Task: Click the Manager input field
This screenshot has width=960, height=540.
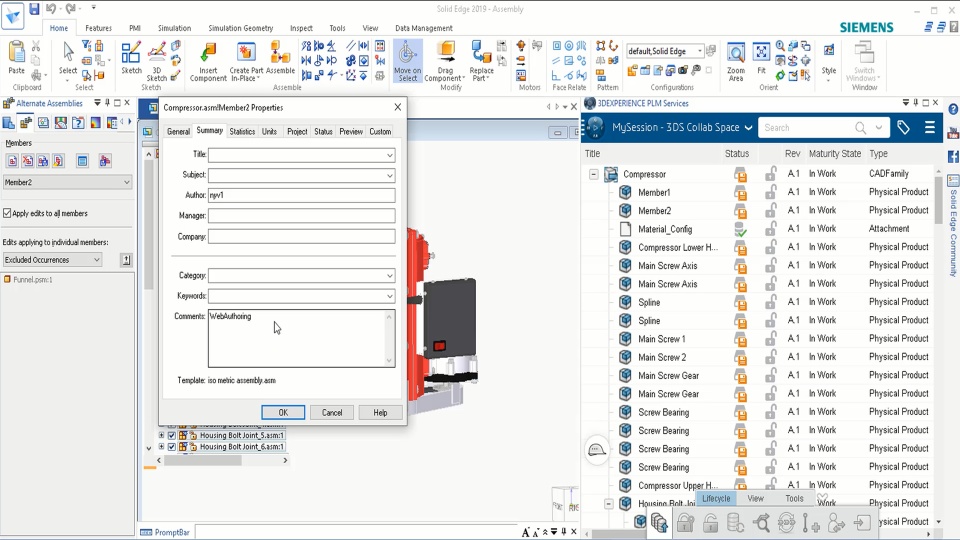Action: click(301, 216)
